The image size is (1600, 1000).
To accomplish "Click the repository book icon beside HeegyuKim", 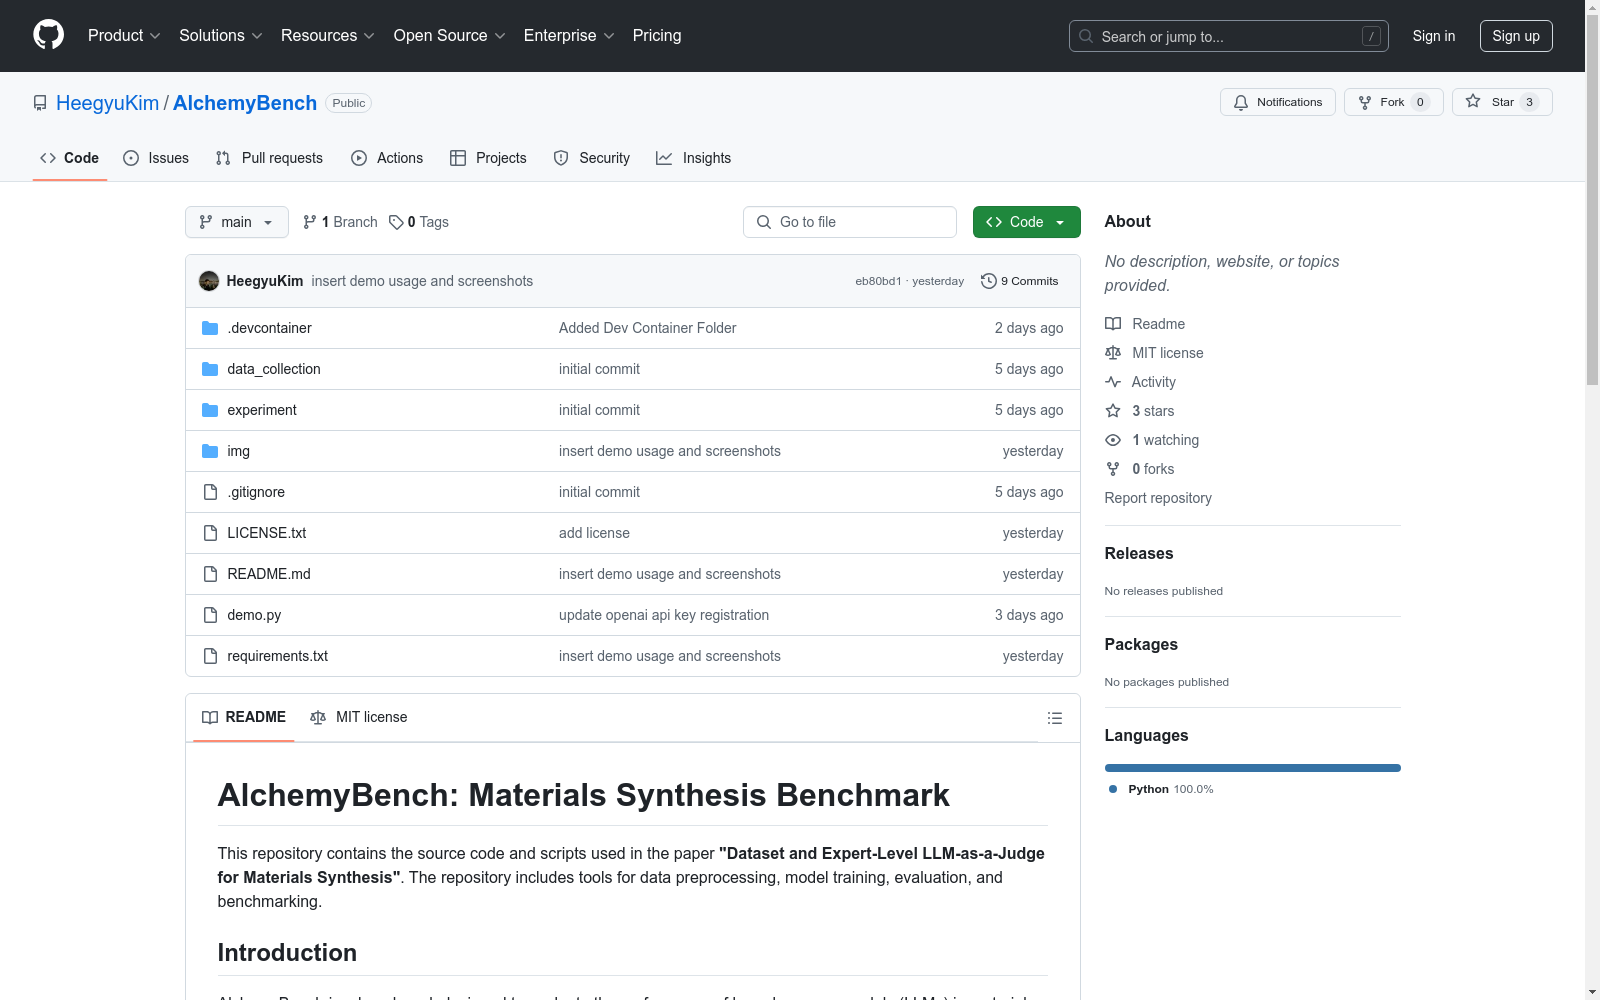I will click(x=40, y=103).
